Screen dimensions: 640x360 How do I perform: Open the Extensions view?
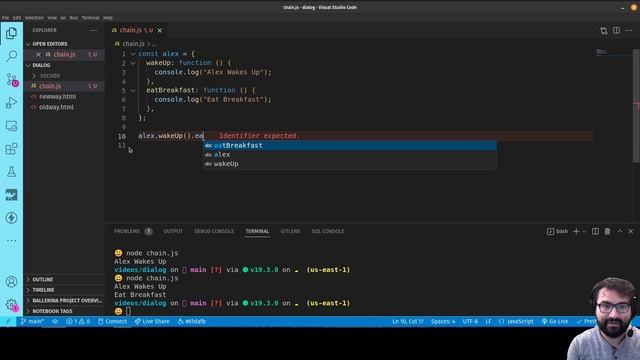[11, 149]
